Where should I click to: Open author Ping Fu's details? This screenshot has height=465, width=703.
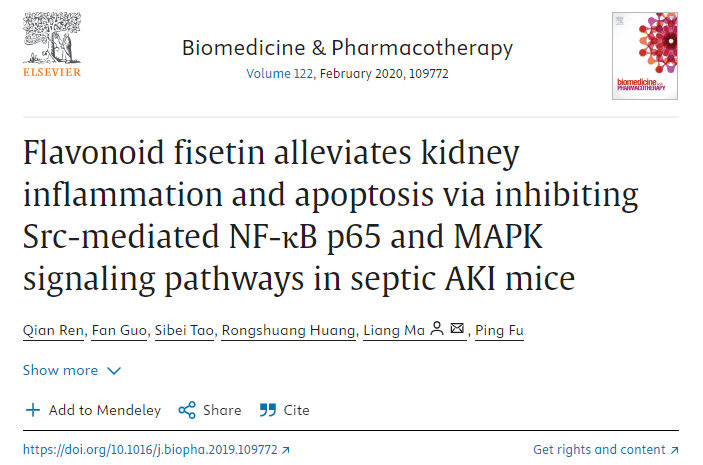coord(499,330)
